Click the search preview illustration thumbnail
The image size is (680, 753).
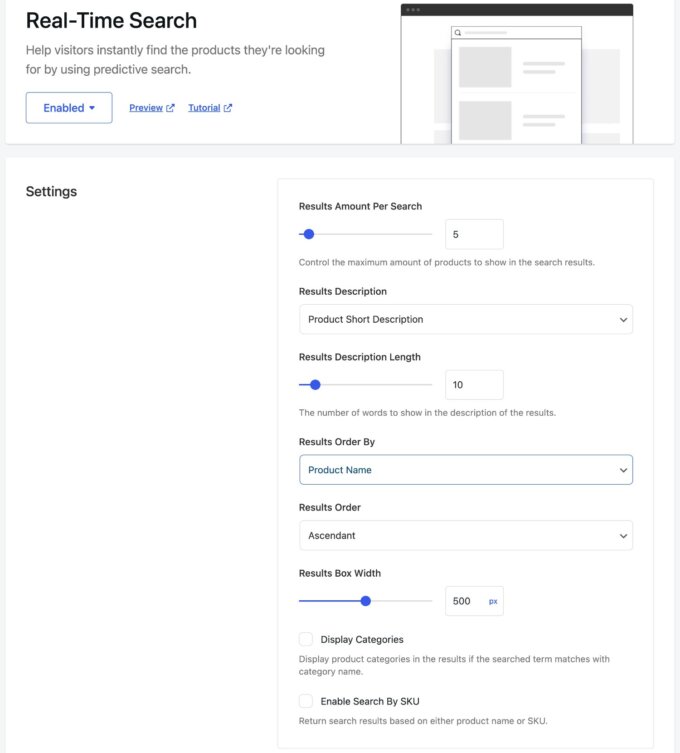tap(517, 75)
